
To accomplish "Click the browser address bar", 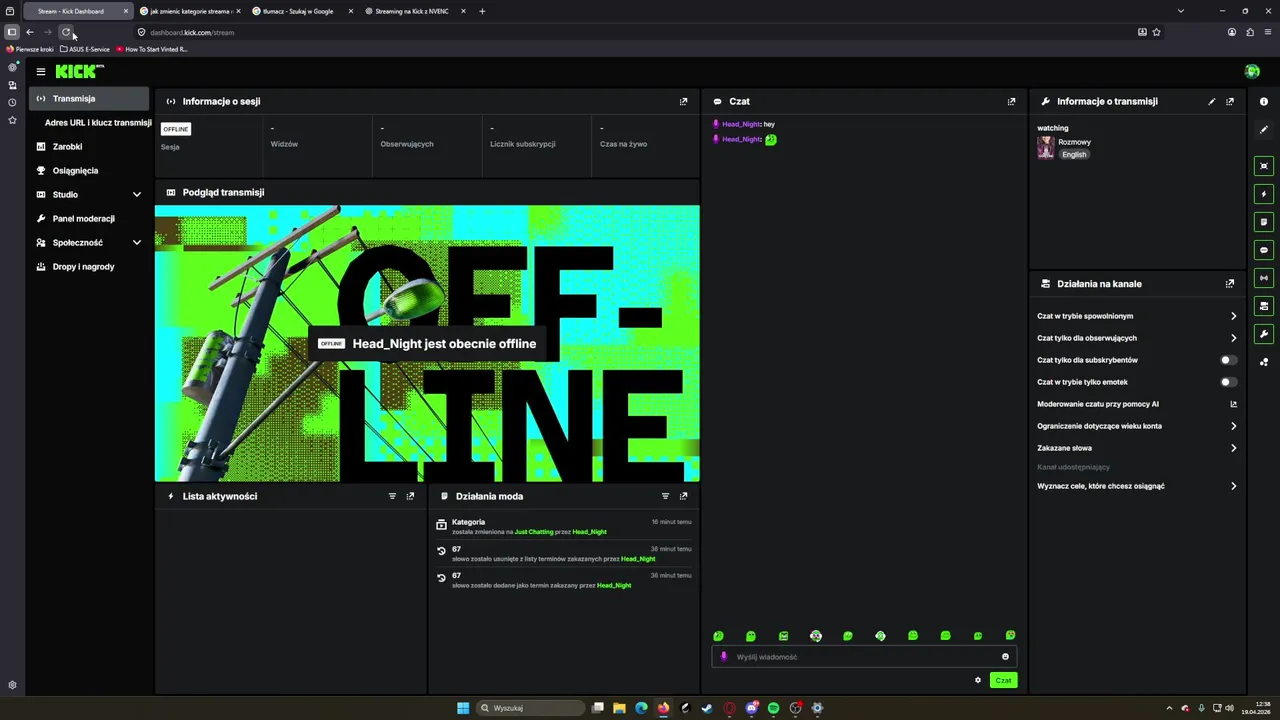I will [640, 32].
